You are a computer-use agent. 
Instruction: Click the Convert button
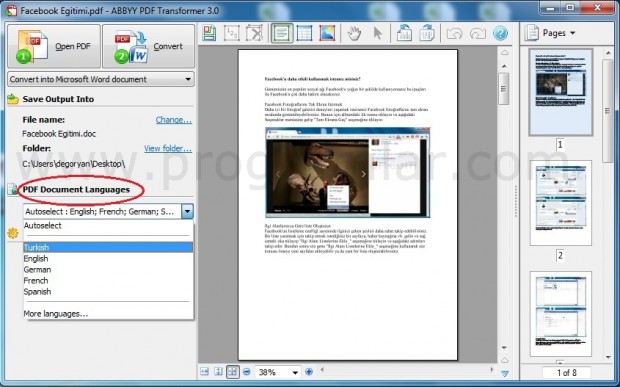pyautogui.click(x=148, y=46)
